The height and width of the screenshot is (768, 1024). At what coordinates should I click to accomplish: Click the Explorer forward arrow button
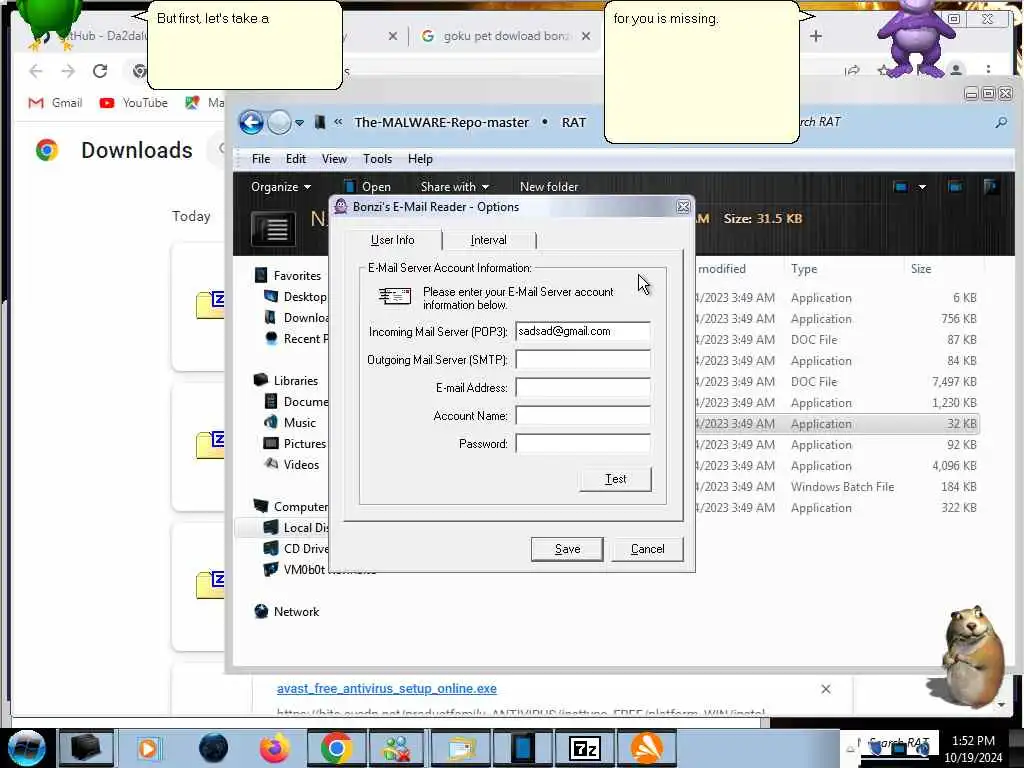[280, 122]
